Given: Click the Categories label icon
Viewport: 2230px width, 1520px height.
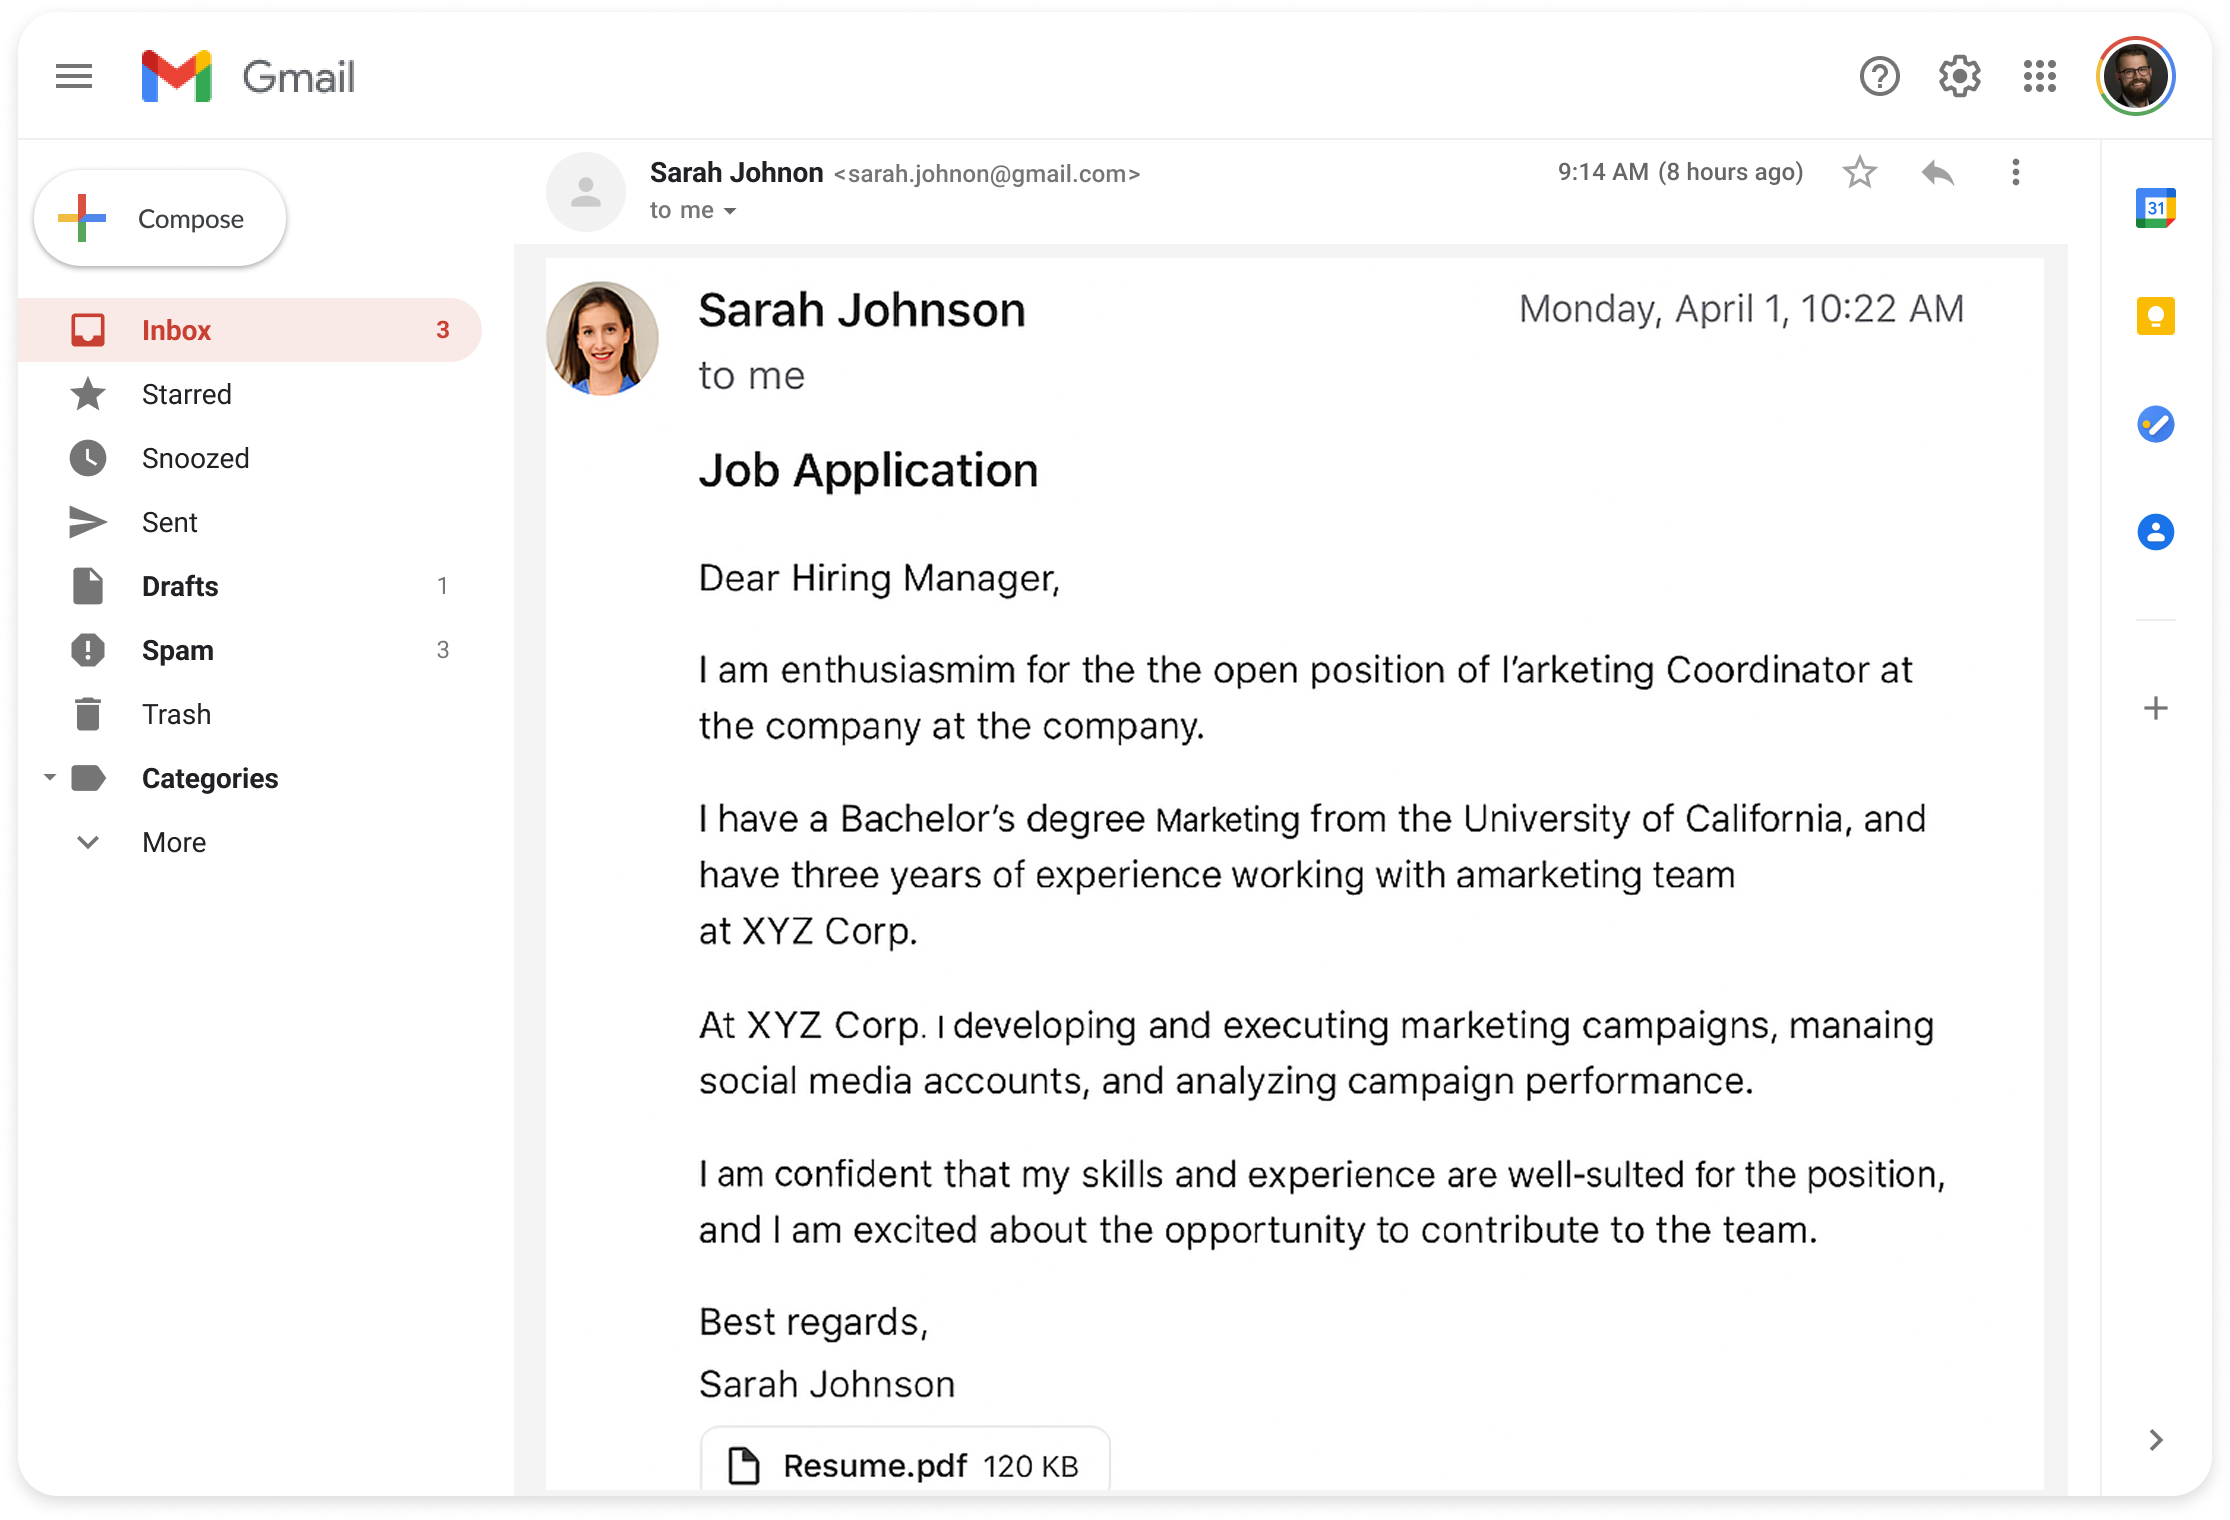Looking at the screenshot, I should click(x=89, y=778).
